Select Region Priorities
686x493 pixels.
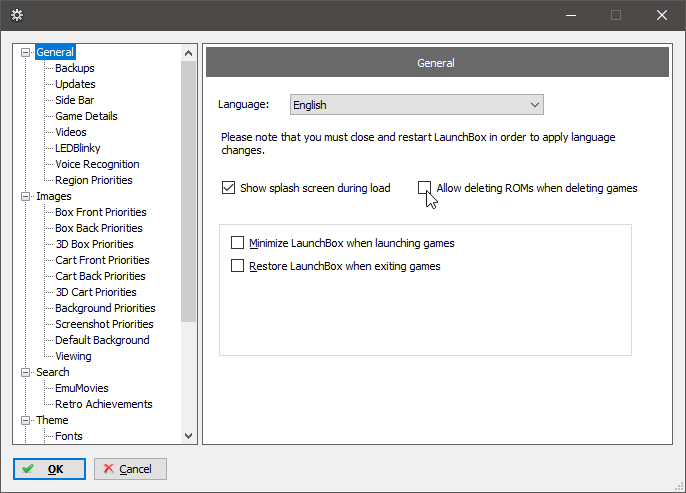(x=94, y=180)
